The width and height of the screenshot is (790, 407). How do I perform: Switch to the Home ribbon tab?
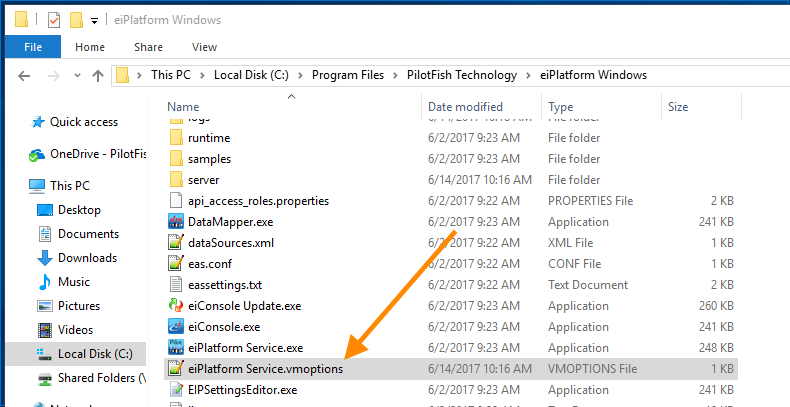click(x=90, y=47)
